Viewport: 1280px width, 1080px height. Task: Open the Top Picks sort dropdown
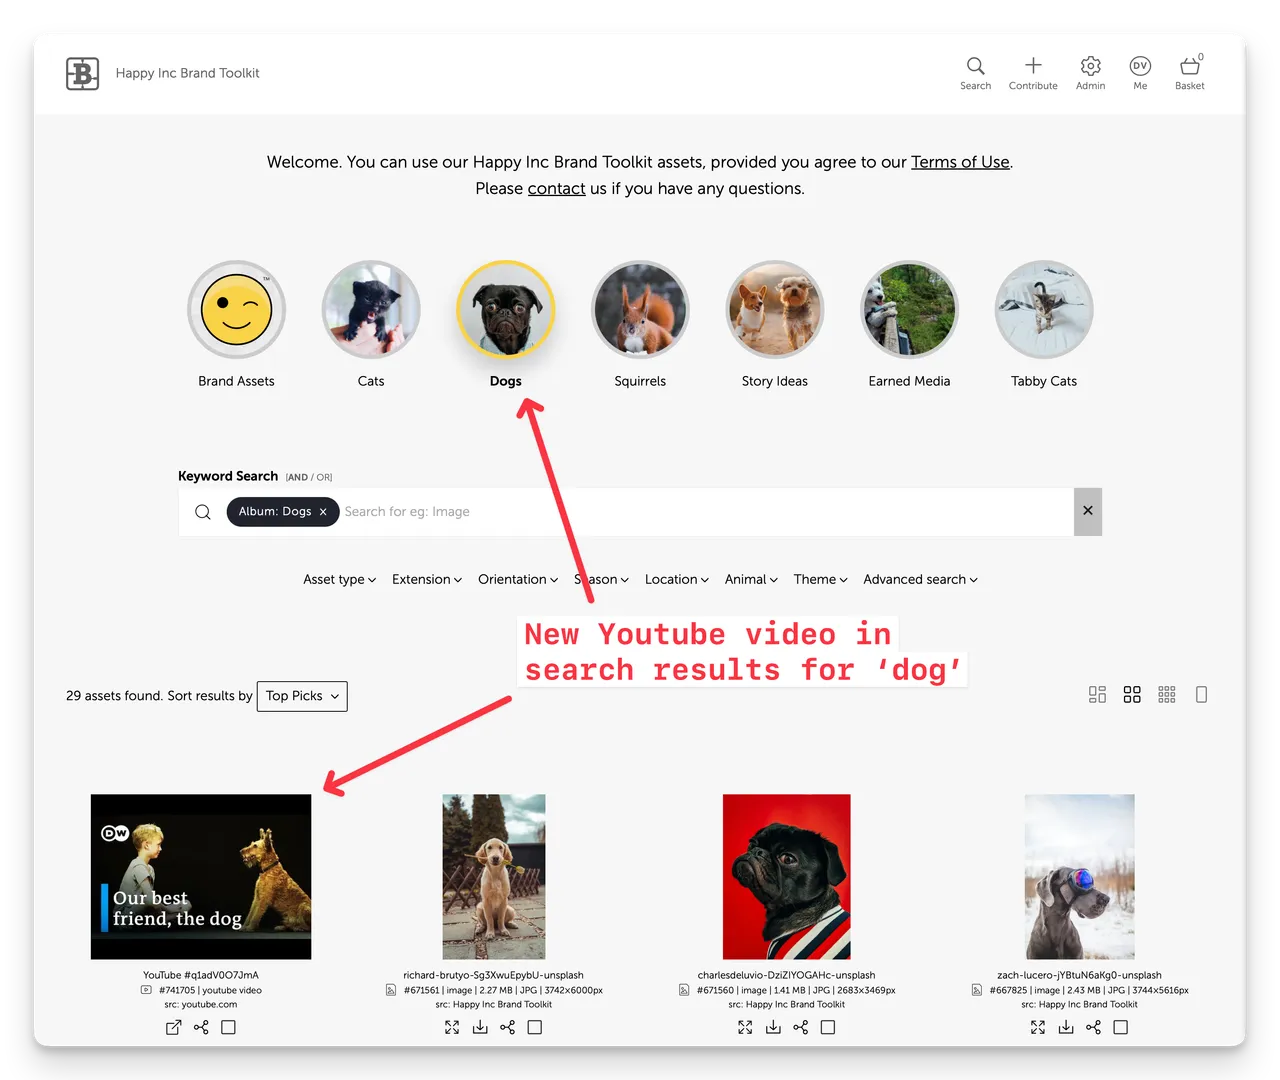302,696
